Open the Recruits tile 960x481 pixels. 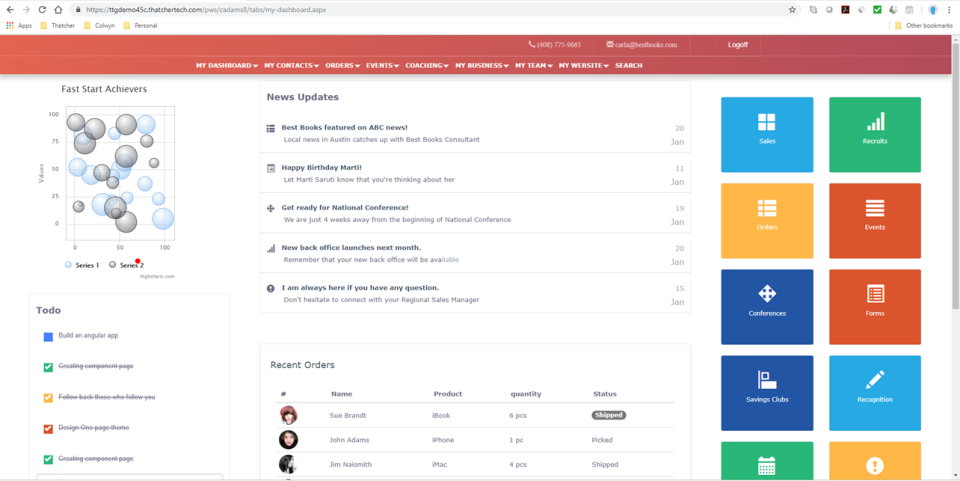[875, 135]
